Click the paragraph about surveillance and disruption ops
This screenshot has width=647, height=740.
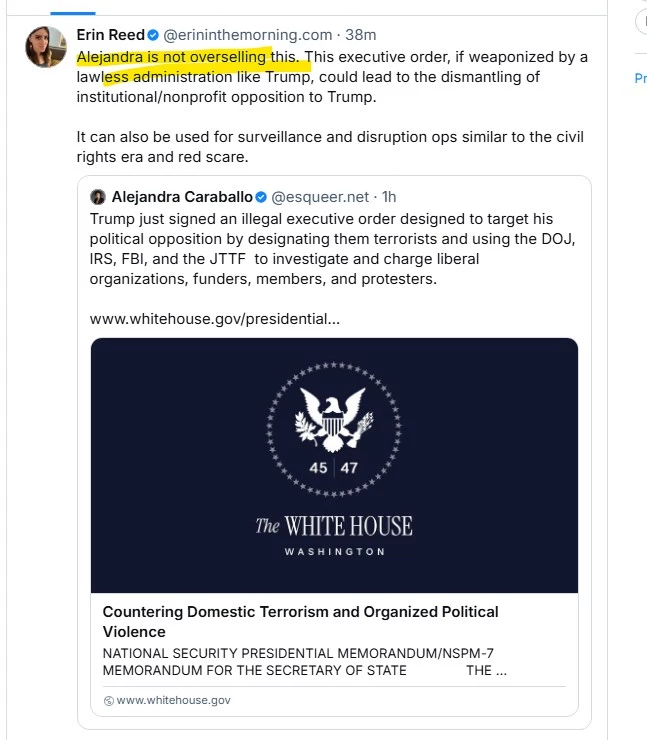pyautogui.click(x=330, y=147)
